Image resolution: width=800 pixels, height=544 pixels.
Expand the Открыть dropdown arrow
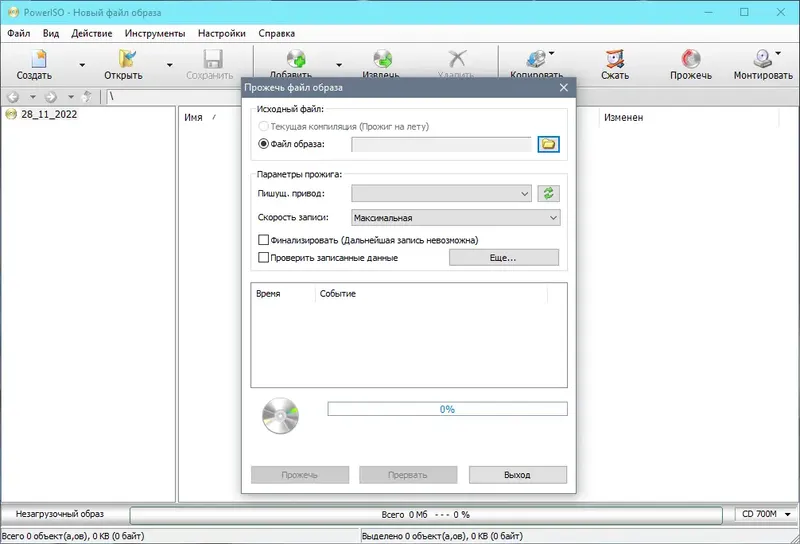click(169, 65)
